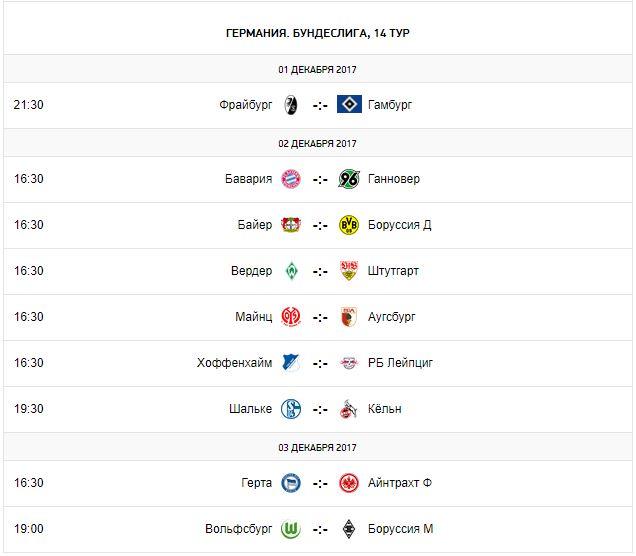Click the Герта vs Айнтрахт score placeholder
This screenshot has height=556, width=636.
point(320,483)
